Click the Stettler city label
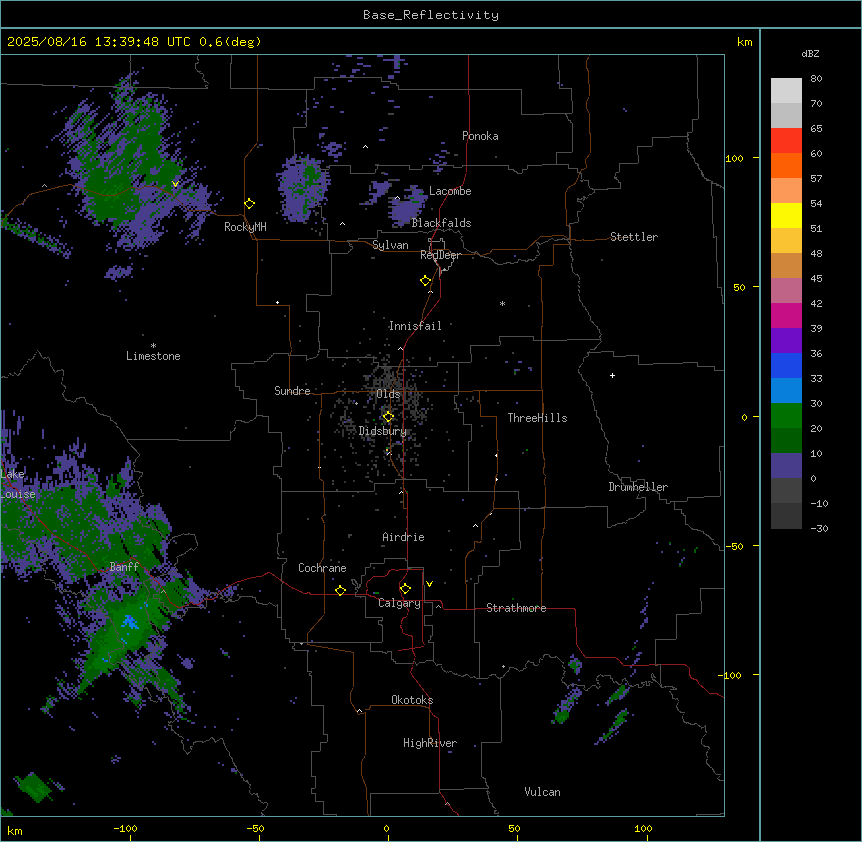 point(634,237)
